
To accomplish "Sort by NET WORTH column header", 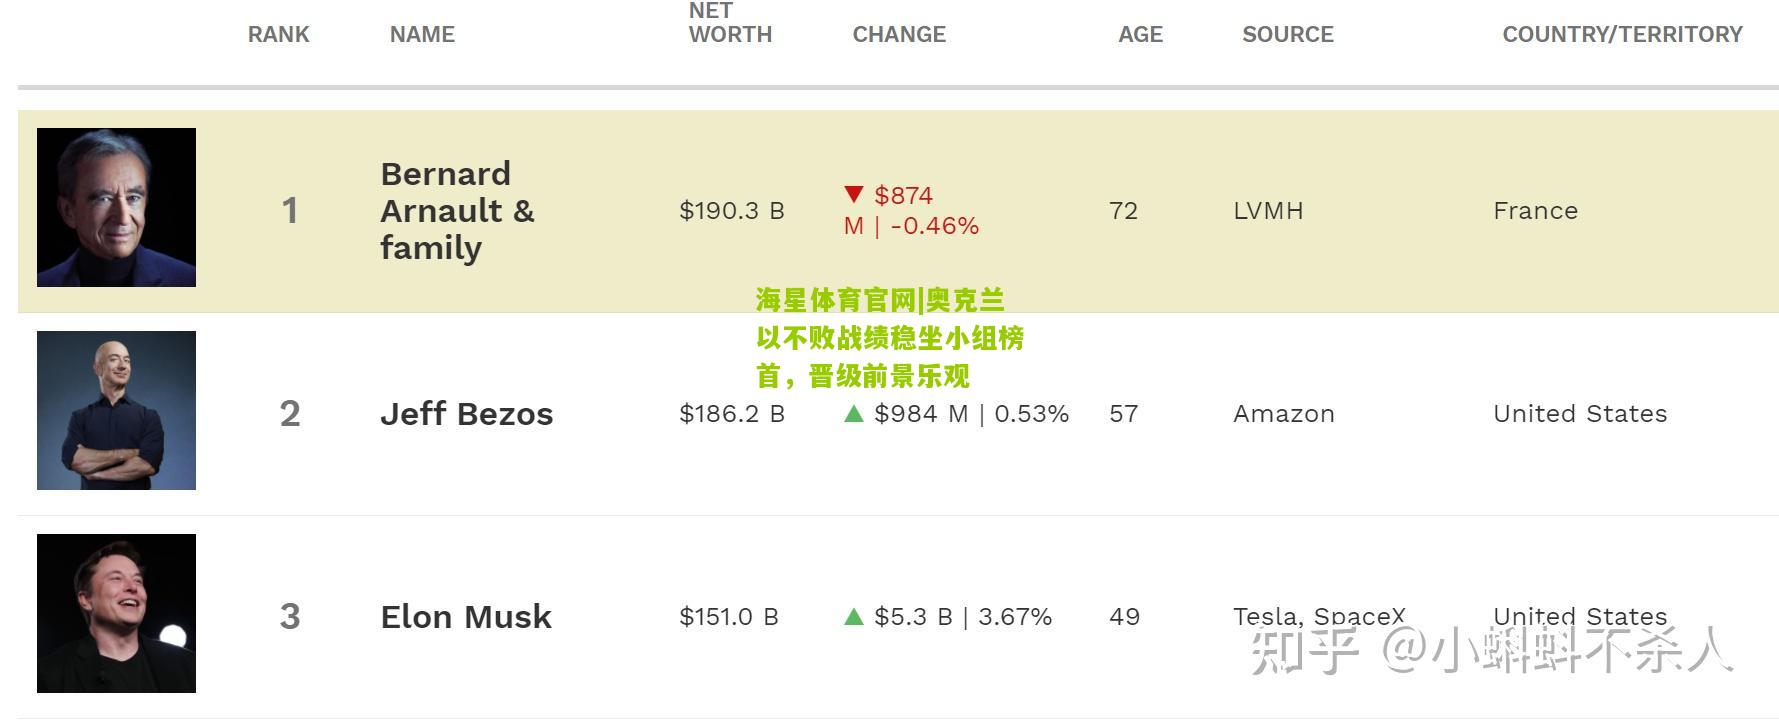I will click(x=730, y=23).
